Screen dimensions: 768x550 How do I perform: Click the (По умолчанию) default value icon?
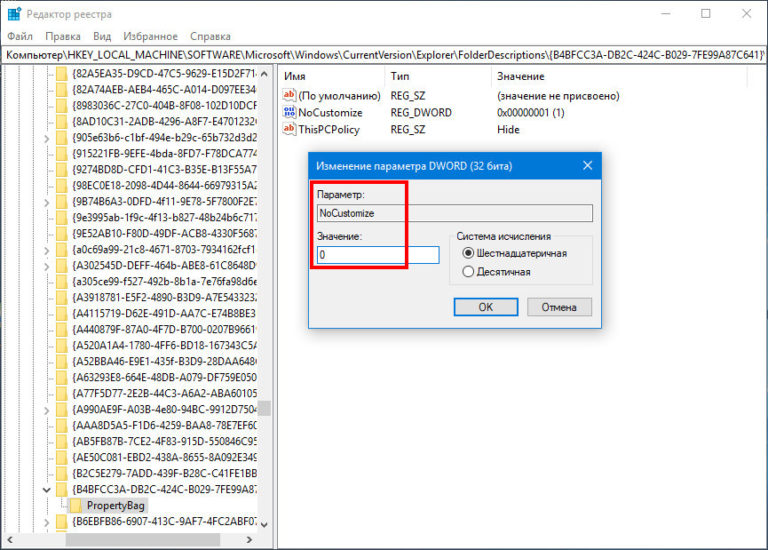290,95
